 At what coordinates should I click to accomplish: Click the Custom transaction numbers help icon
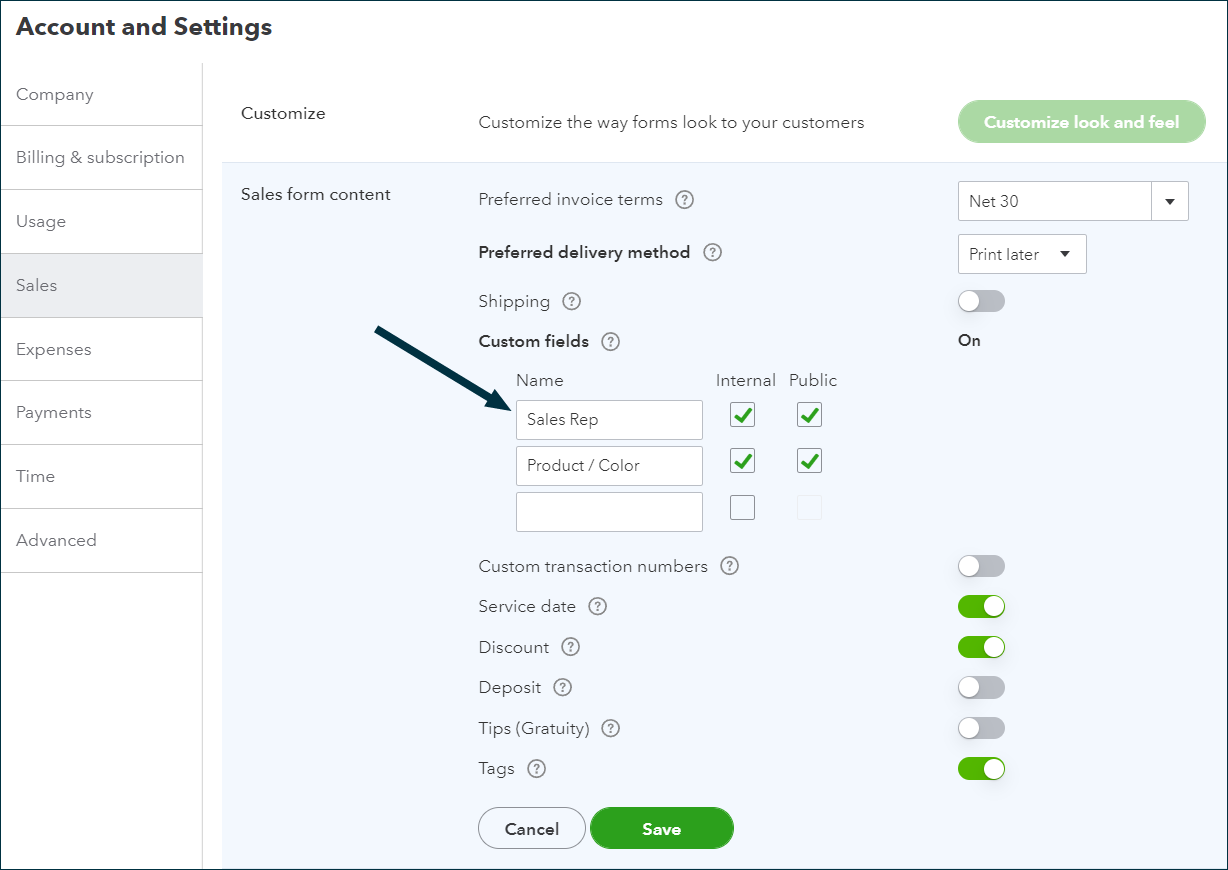(729, 566)
